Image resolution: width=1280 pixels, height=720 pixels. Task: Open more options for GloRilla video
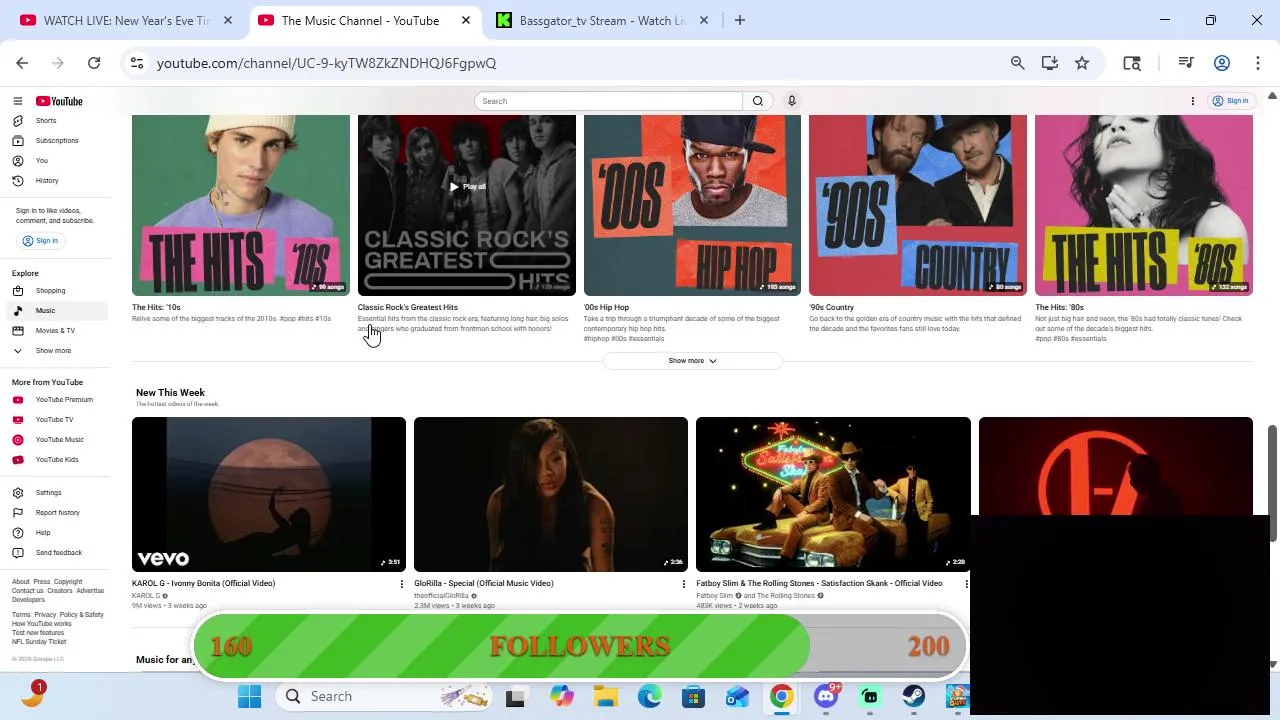[684, 584]
